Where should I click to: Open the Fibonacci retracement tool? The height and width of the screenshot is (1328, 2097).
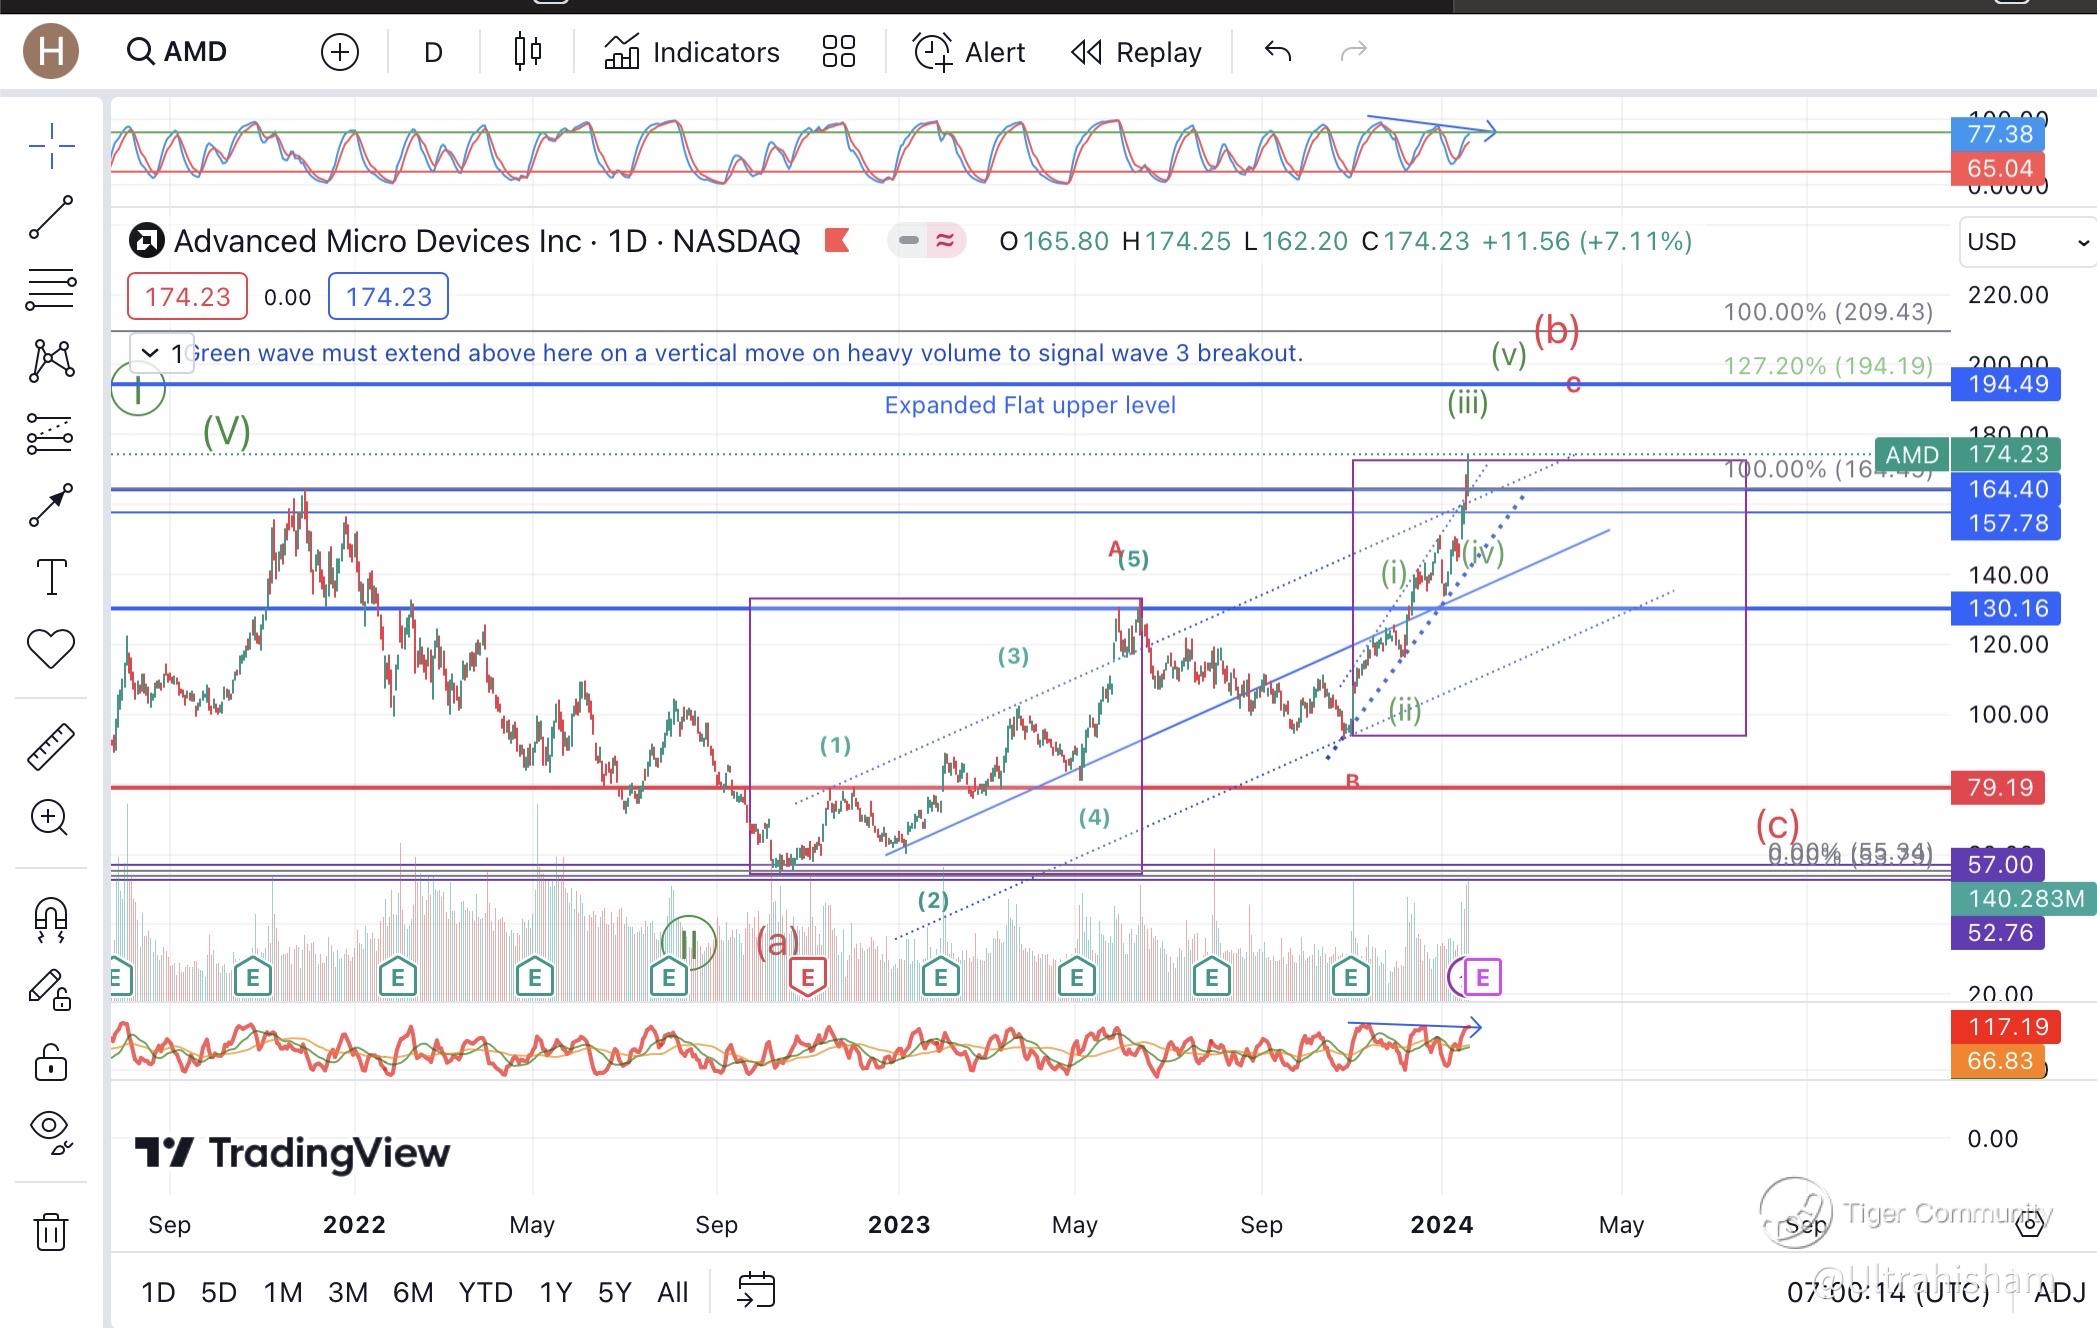[50, 289]
